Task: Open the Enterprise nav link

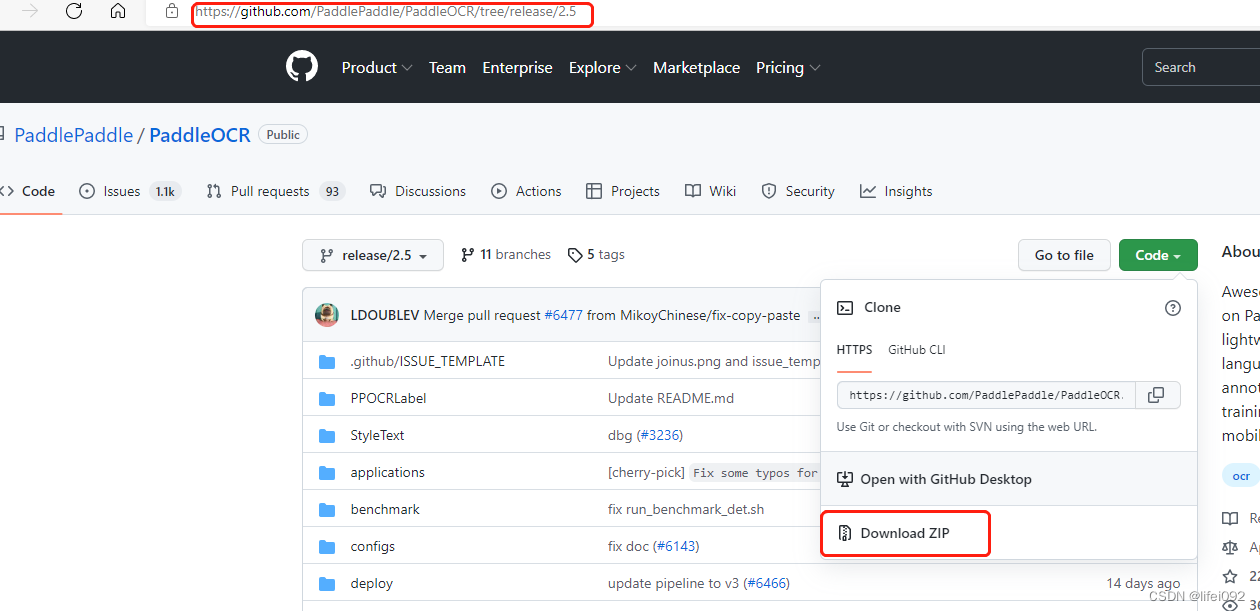Action: [517, 68]
